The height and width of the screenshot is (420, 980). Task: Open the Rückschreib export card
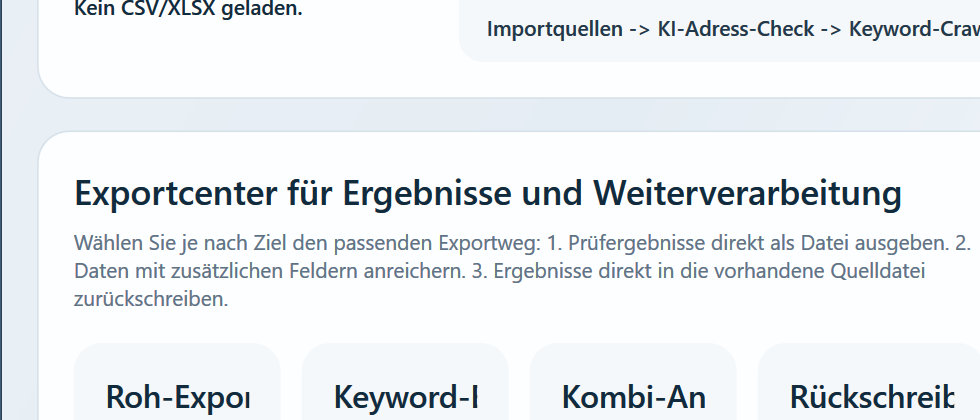869,382
